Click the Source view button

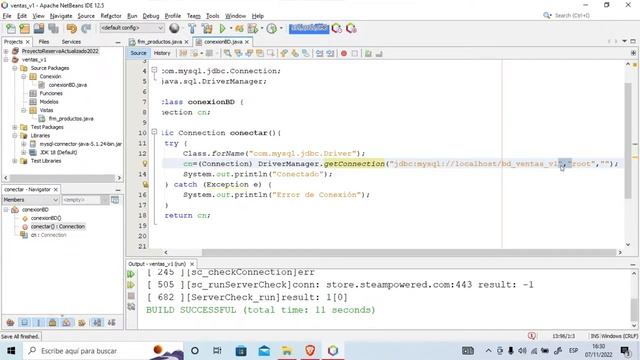tap(138, 53)
